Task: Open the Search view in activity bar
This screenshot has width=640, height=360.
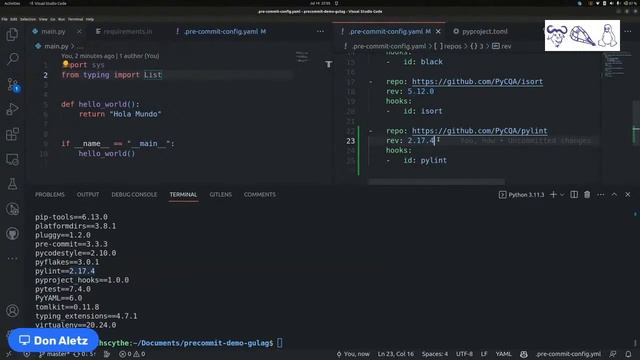Action: coord(12,59)
